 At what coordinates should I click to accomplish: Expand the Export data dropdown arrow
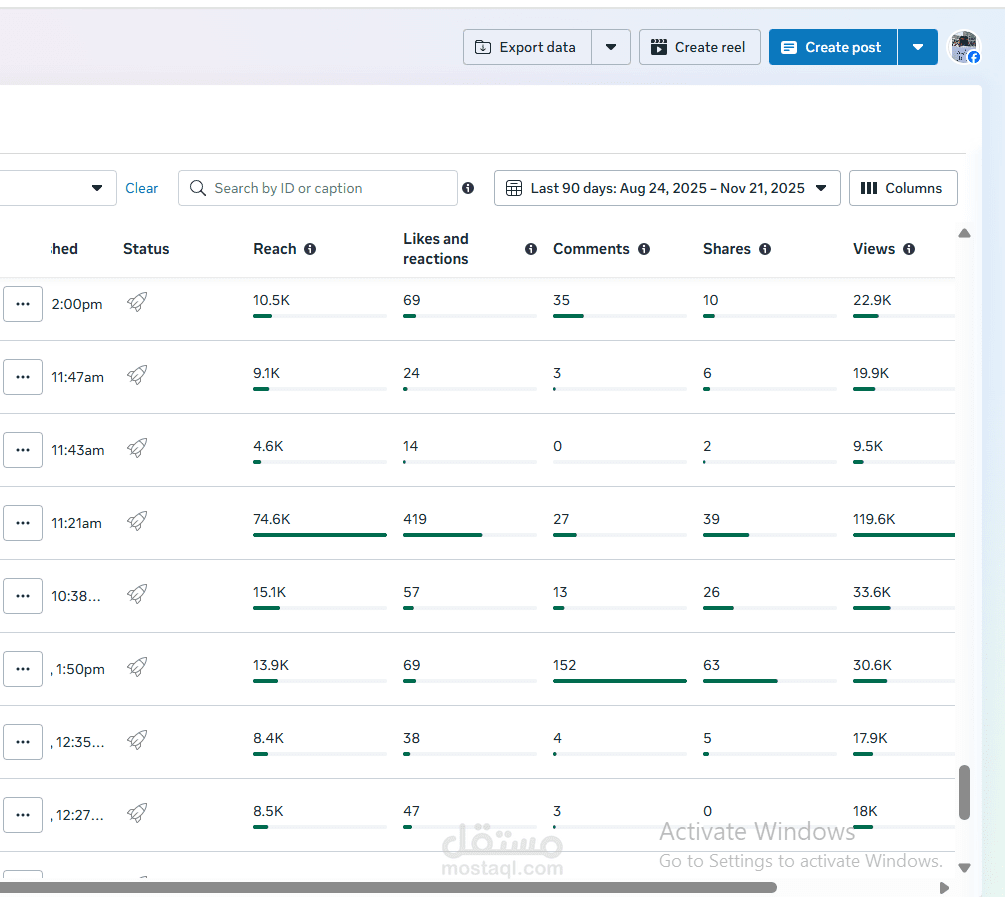click(x=611, y=47)
